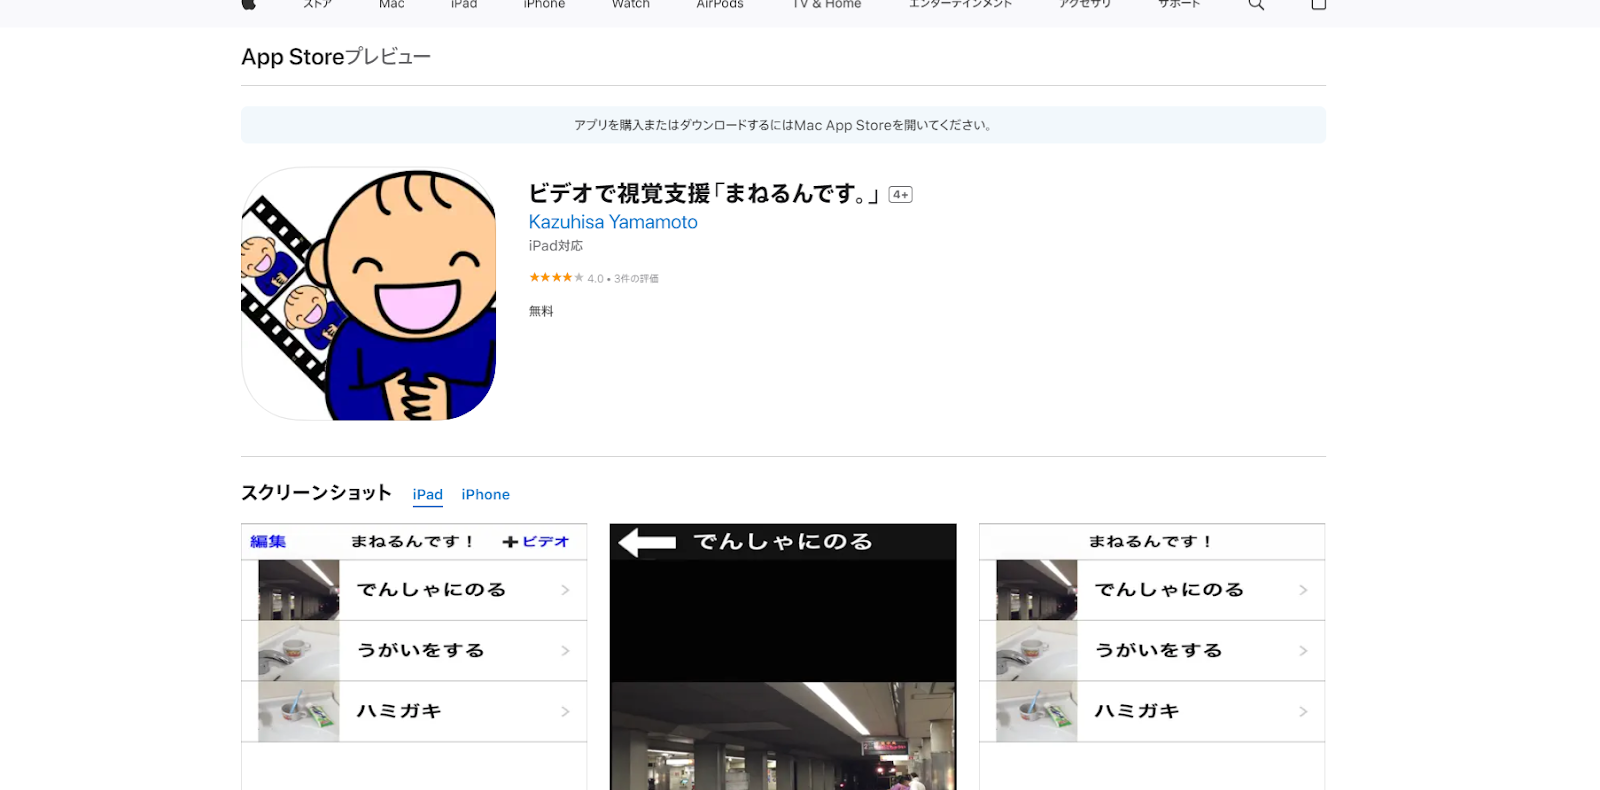Viewport: 1600px width, 790px height.
Task: Click the Apple logo in the navigation bar
Action: click(248, 4)
